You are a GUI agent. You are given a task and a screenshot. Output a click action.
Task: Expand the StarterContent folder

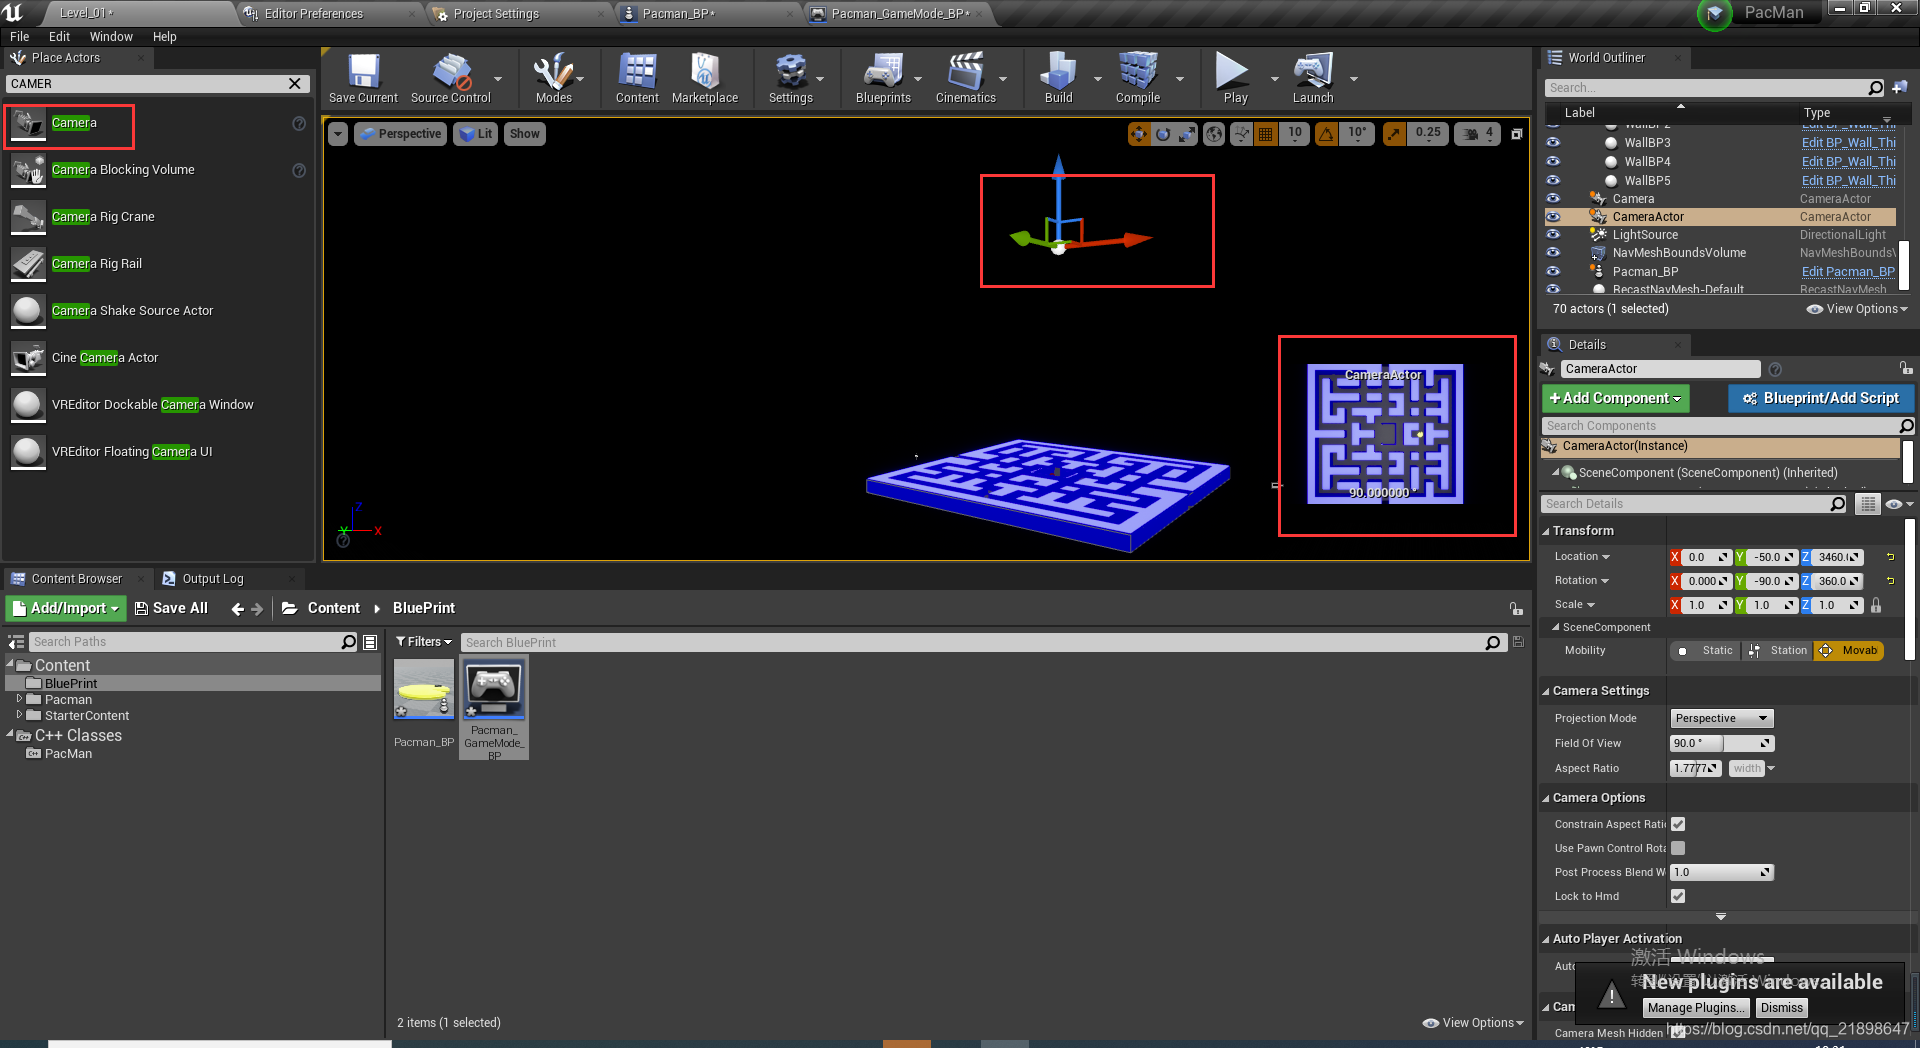(x=19, y=715)
